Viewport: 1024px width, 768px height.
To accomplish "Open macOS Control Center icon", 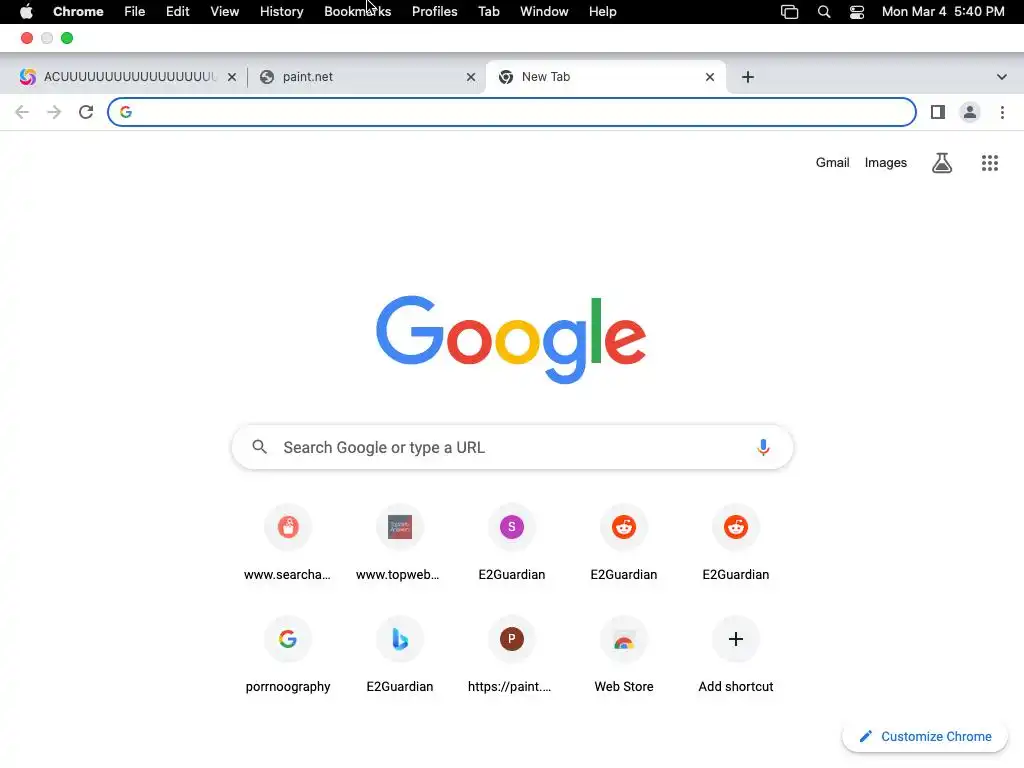I will pos(857,12).
